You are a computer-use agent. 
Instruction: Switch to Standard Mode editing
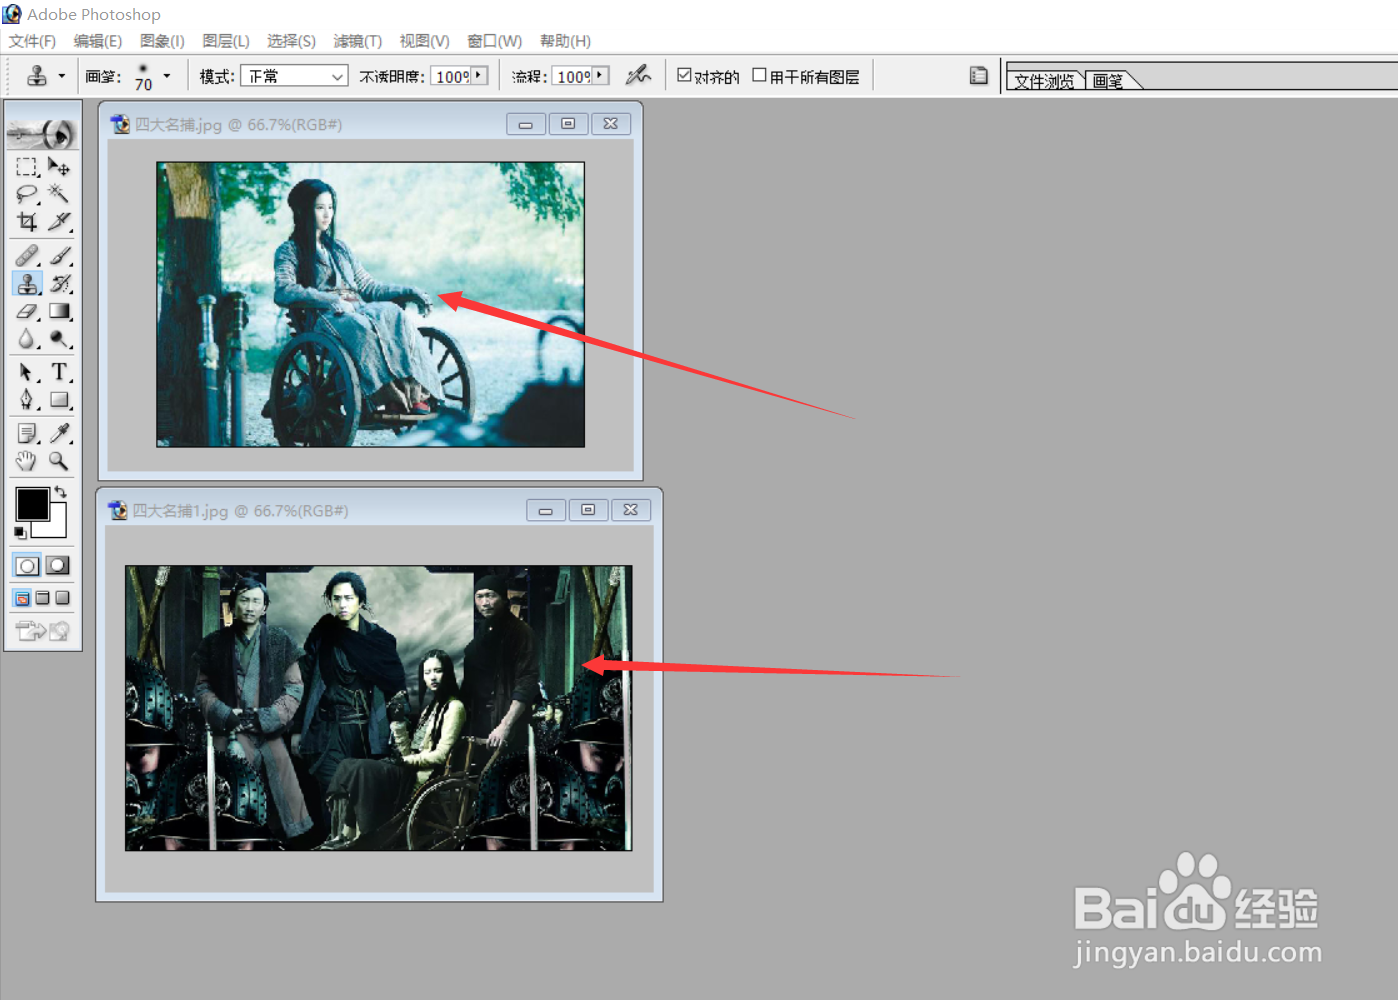click(27, 566)
